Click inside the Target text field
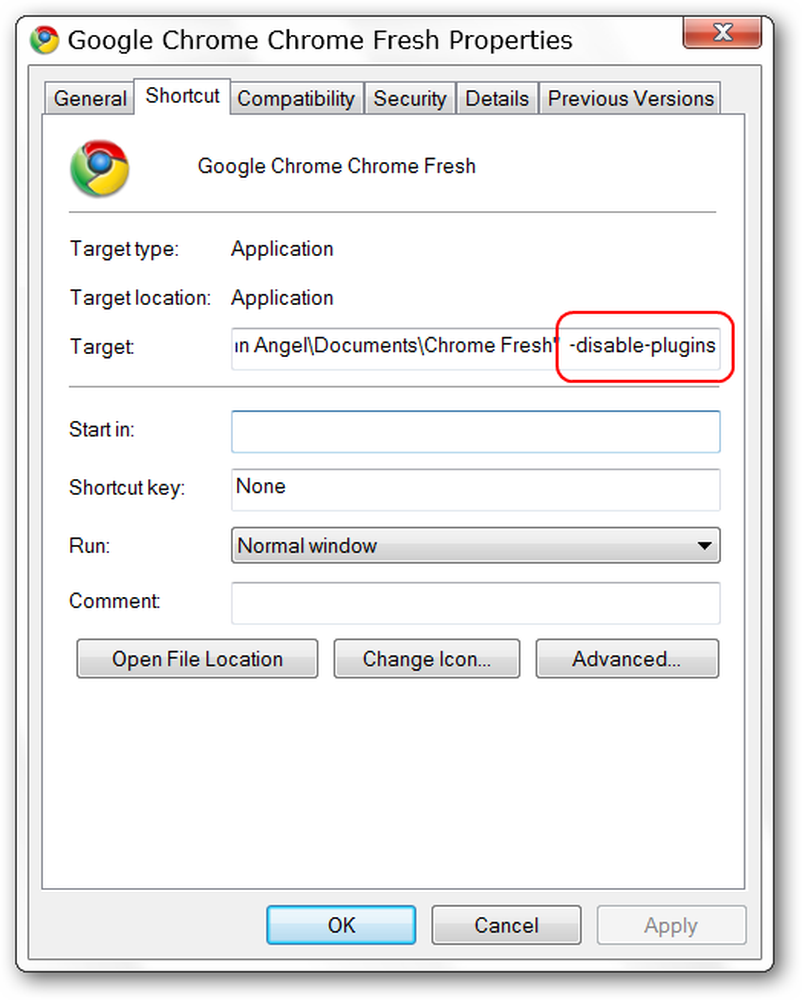 [476, 348]
